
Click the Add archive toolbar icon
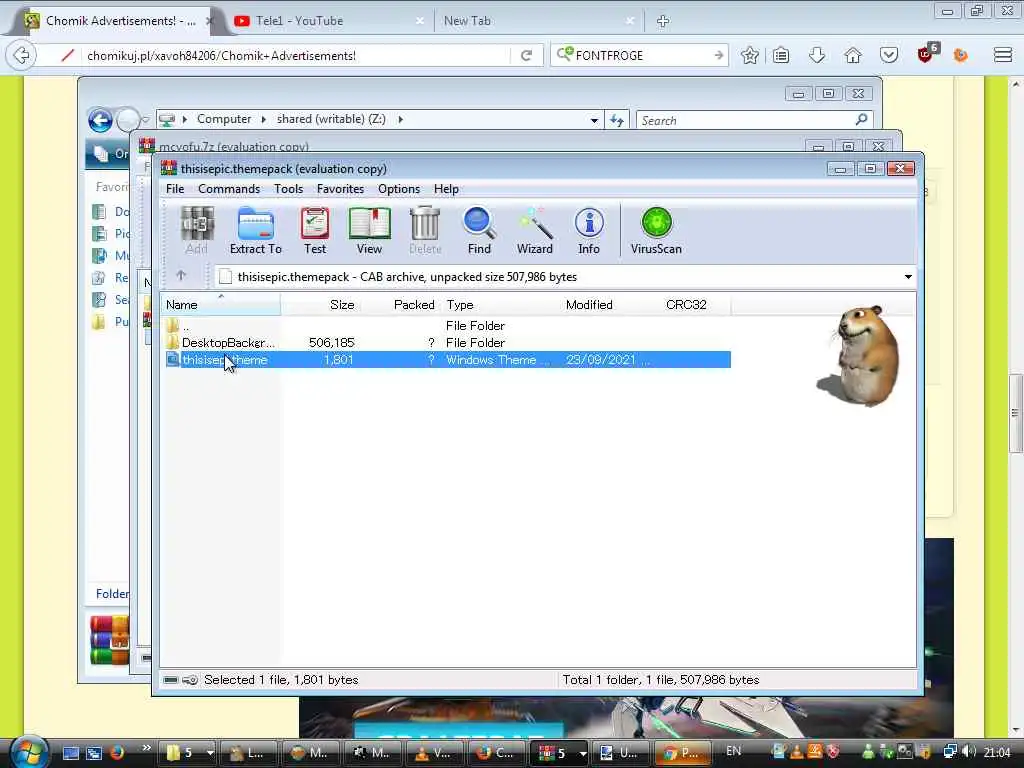tap(197, 230)
